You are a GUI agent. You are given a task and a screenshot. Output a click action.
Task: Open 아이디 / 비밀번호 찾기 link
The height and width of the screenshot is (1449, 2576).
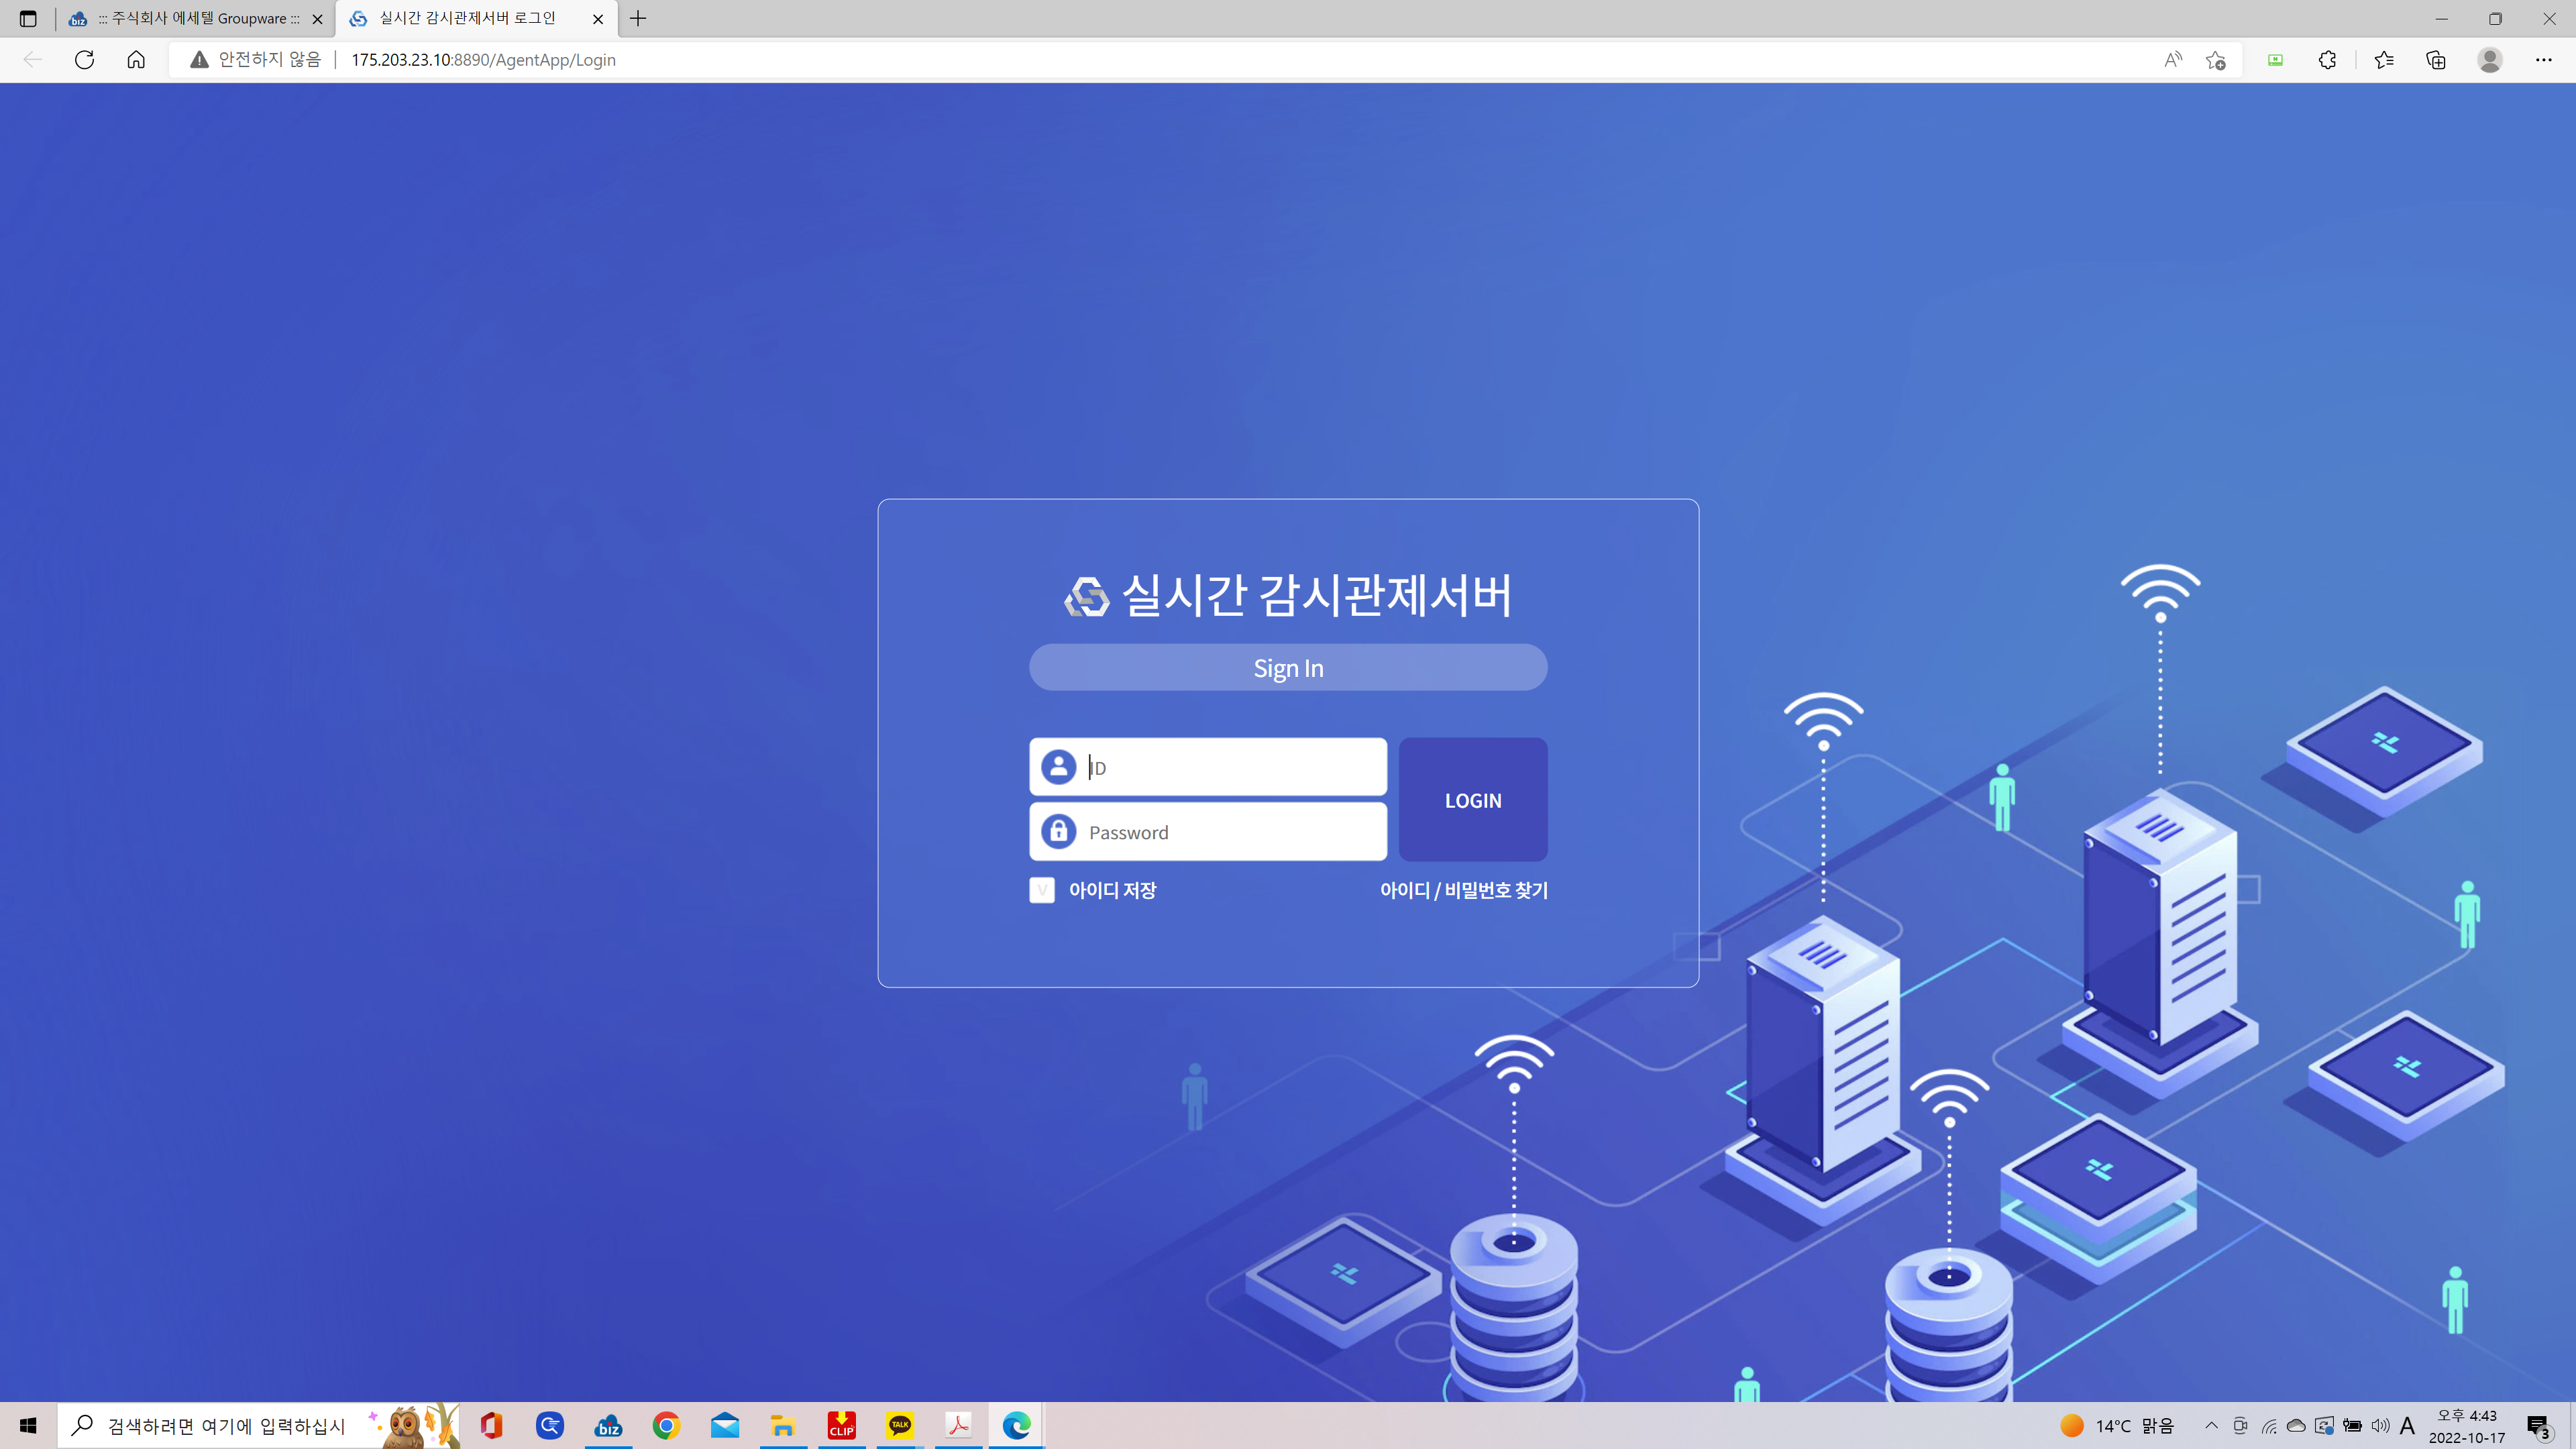[x=1464, y=890]
